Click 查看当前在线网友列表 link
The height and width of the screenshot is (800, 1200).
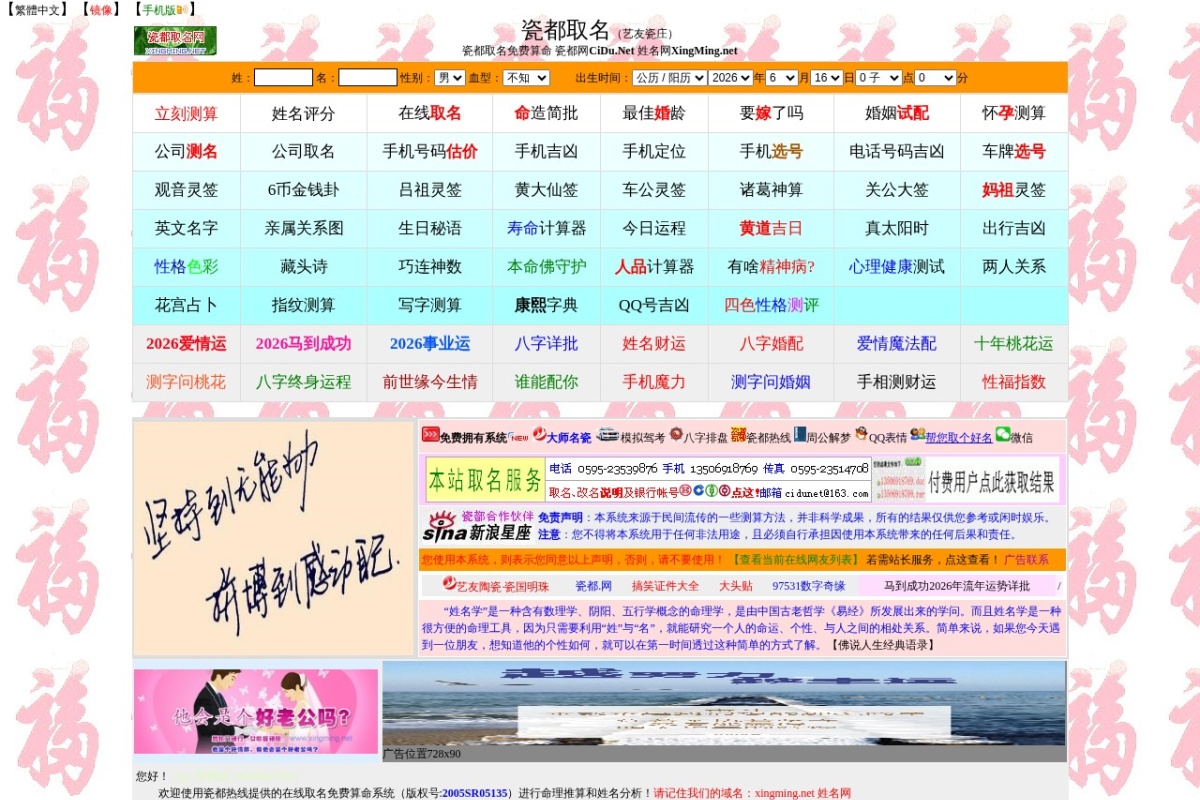click(x=796, y=560)
